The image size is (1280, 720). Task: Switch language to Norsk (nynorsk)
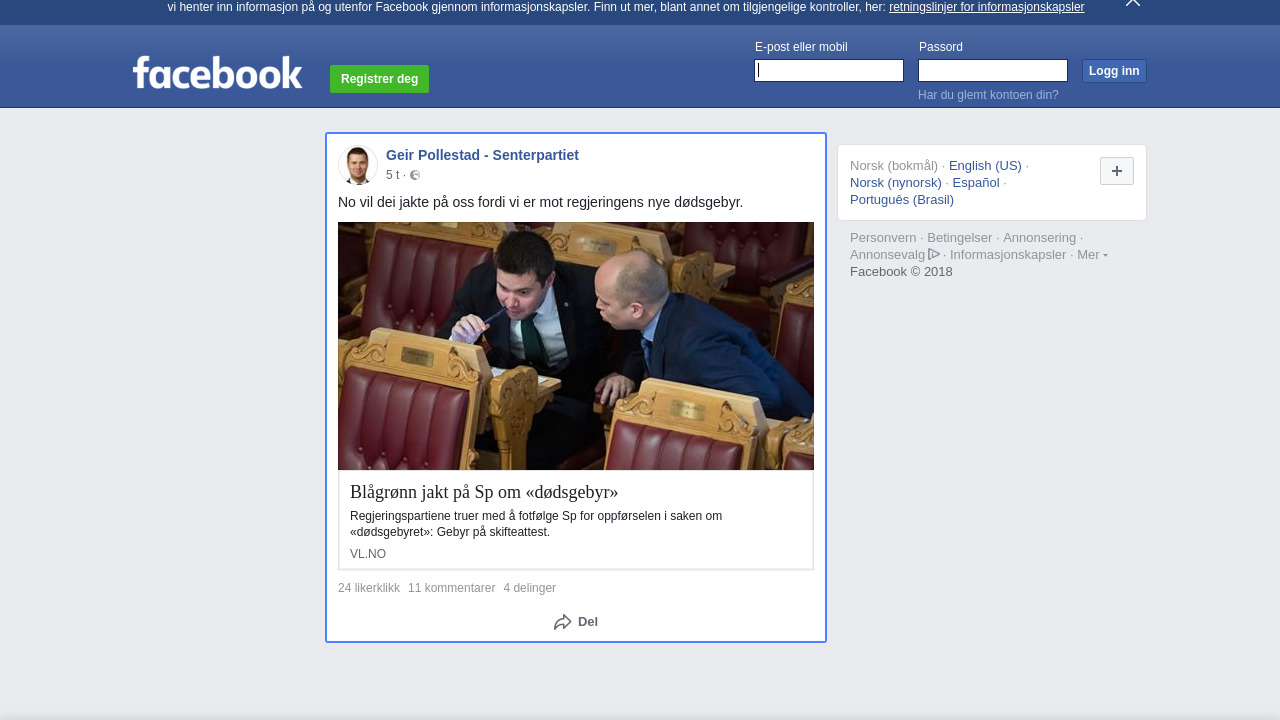[896, 183]
